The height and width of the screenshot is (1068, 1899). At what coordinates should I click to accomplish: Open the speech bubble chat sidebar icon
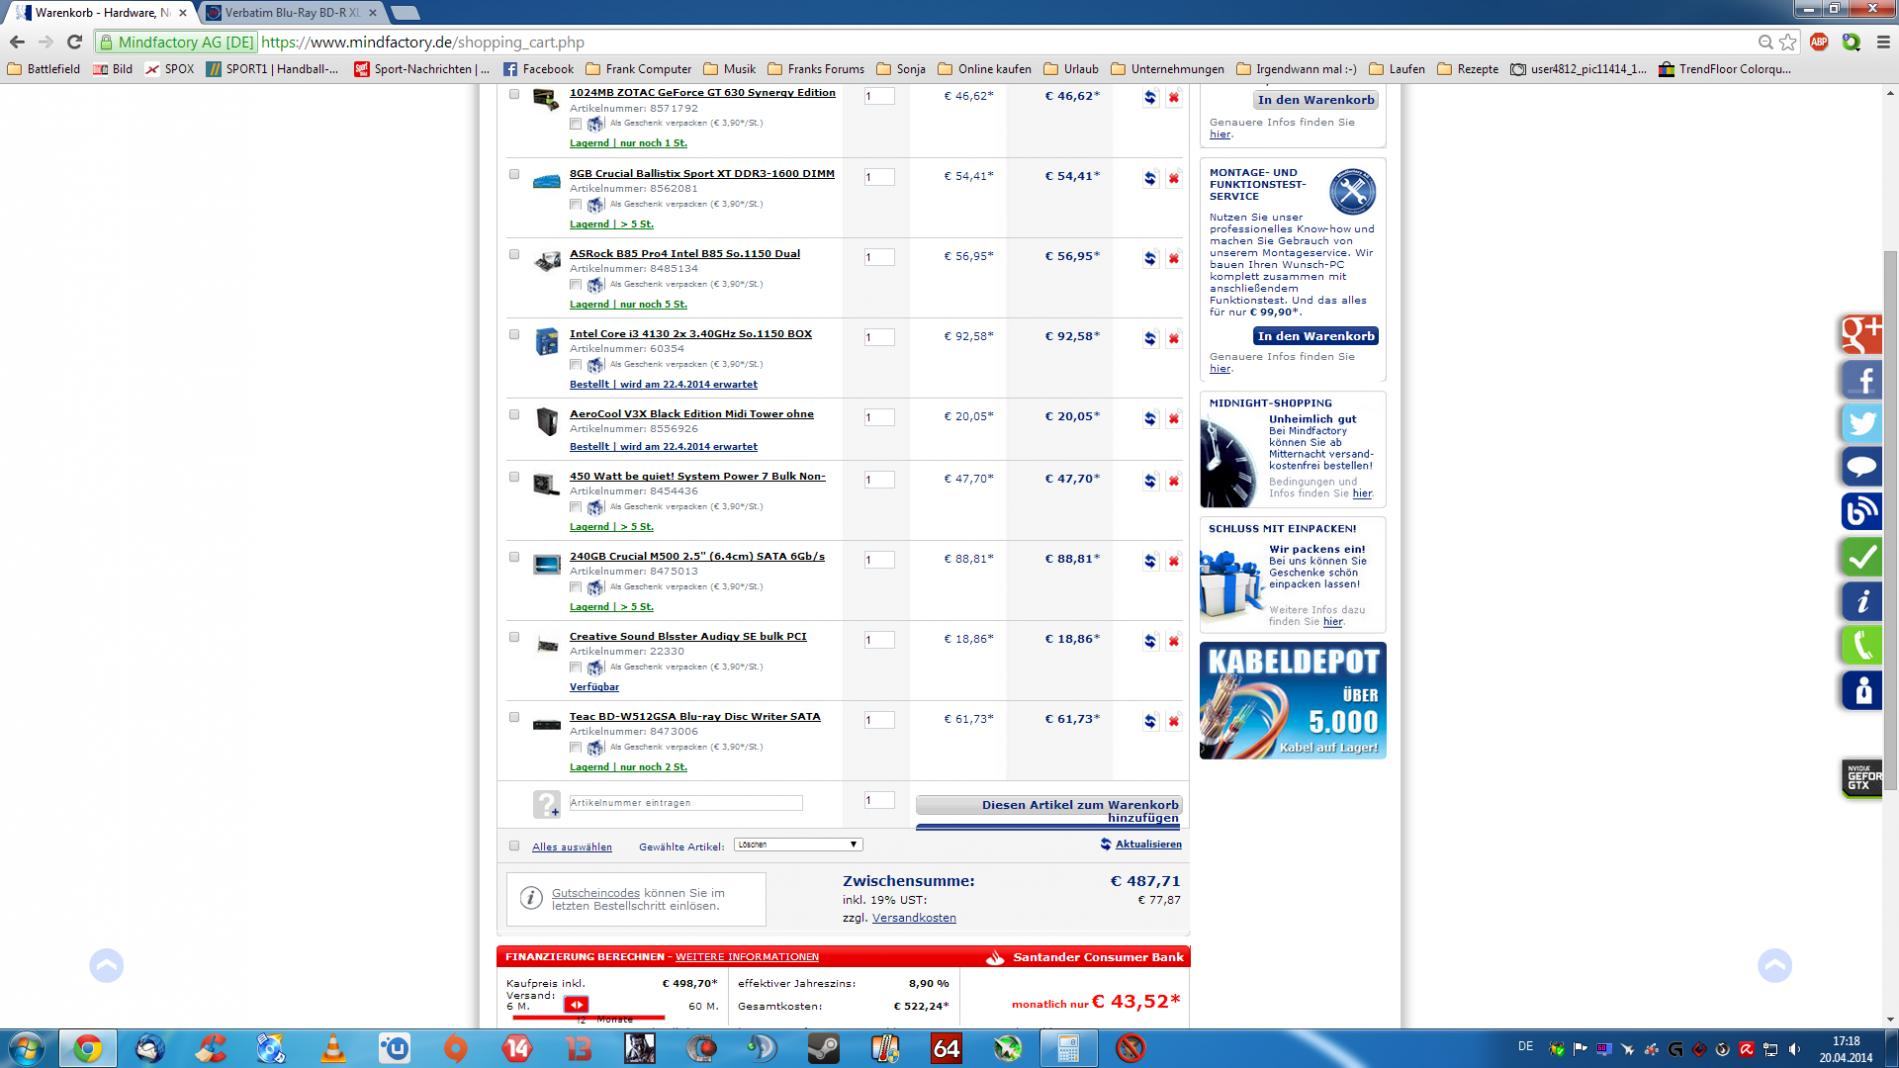coord(1862,467)
